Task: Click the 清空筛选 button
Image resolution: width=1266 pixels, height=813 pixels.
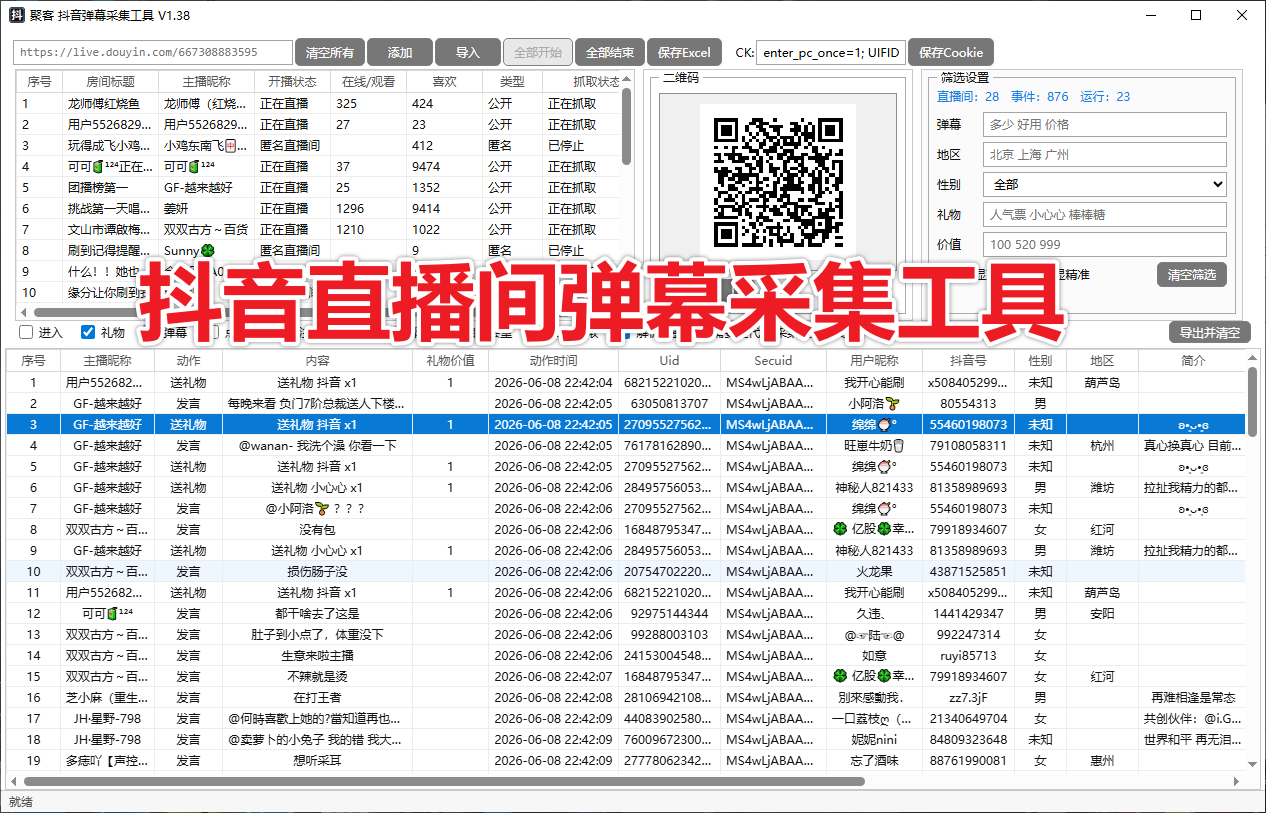Action: pyautogui.click(x=1192, y=275)
